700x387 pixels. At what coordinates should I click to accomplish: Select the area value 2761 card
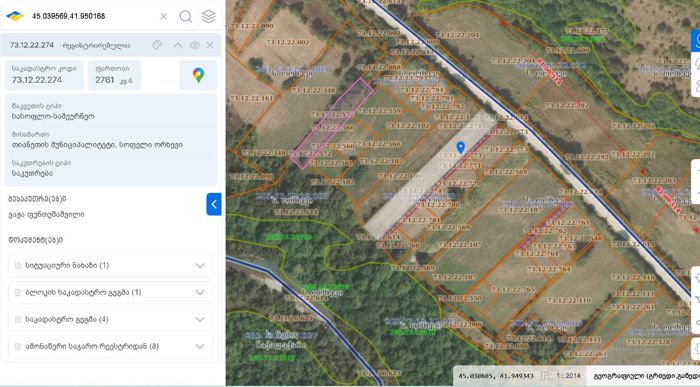tap(114, 75)
